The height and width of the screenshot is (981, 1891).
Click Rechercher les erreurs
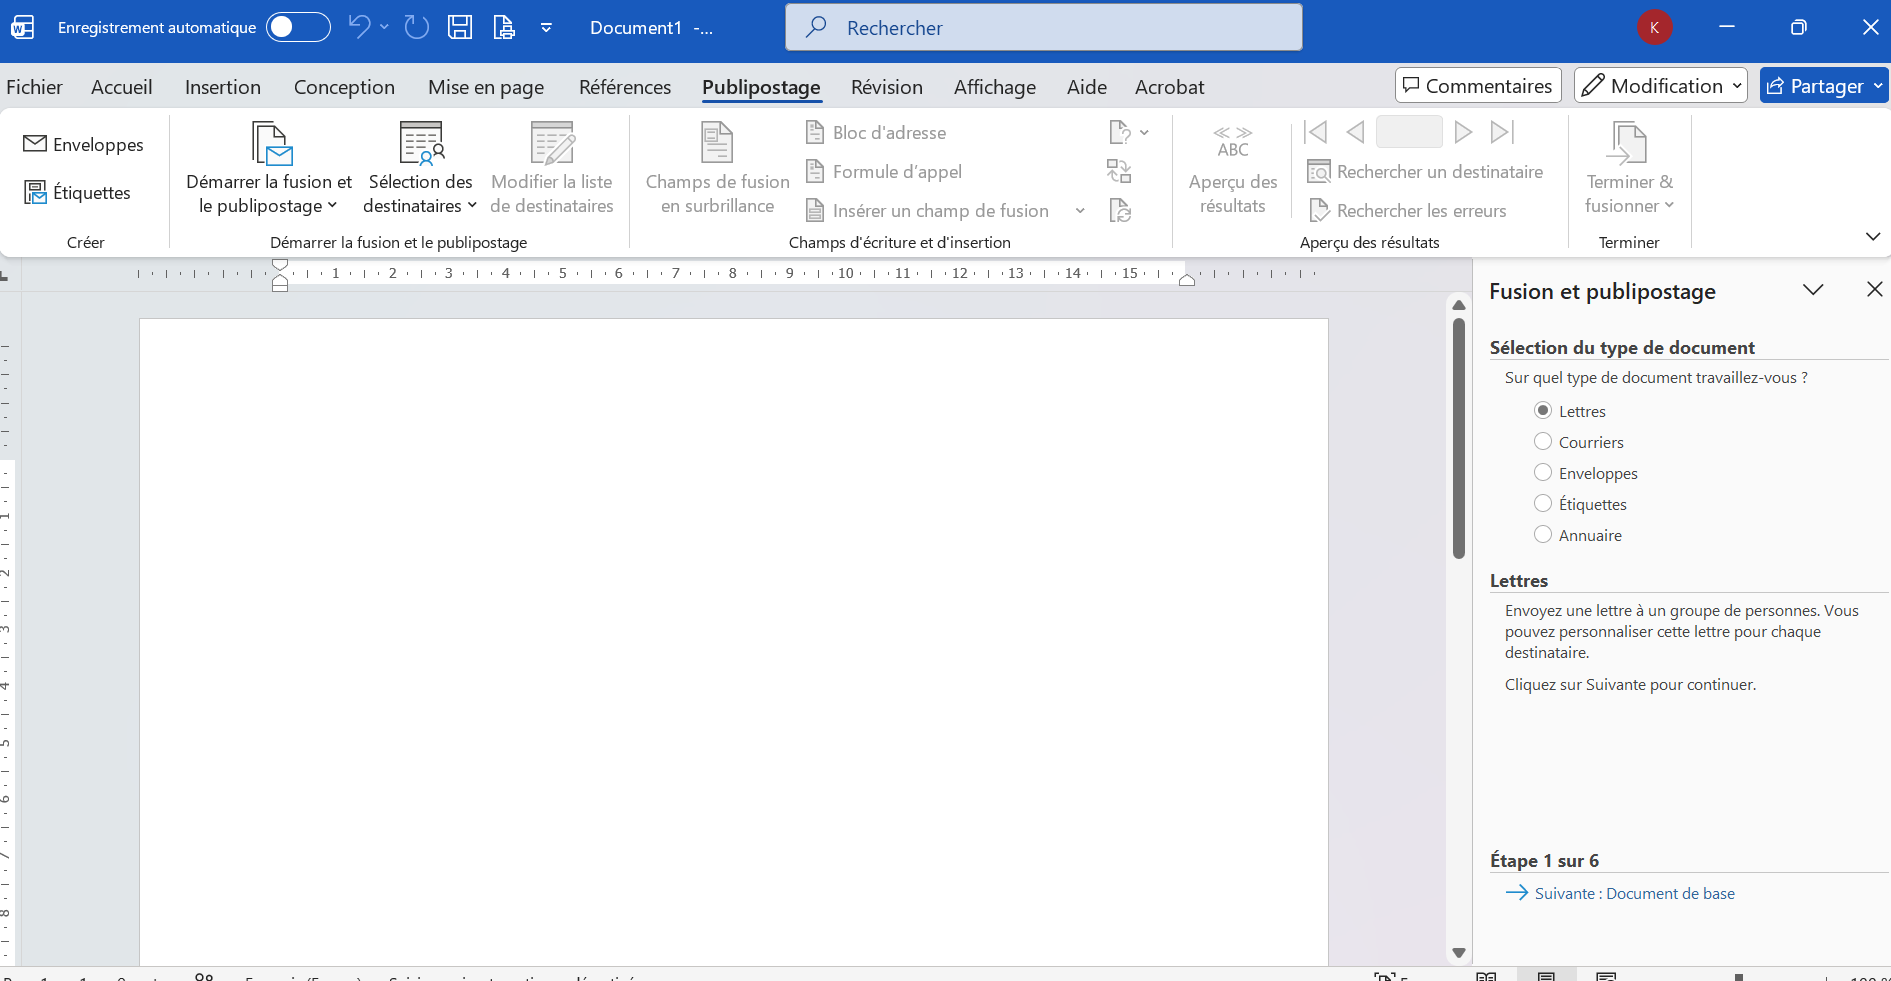click(x=1407, y=210)
